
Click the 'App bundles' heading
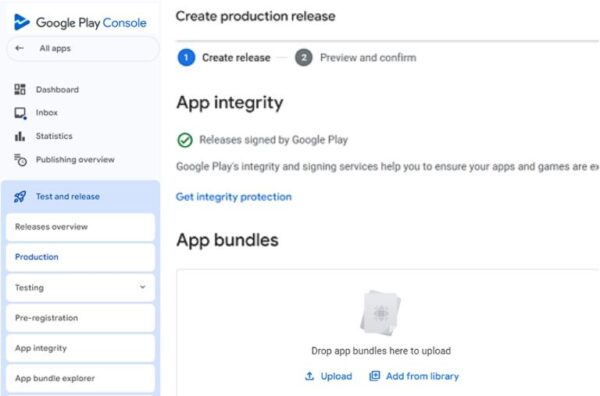(227, 240)
